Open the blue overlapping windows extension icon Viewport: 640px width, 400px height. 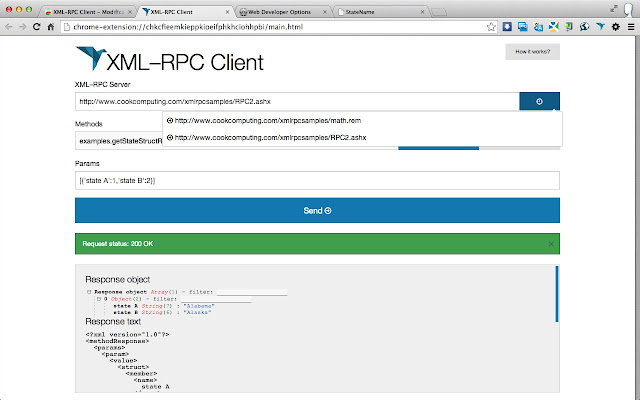522,27
